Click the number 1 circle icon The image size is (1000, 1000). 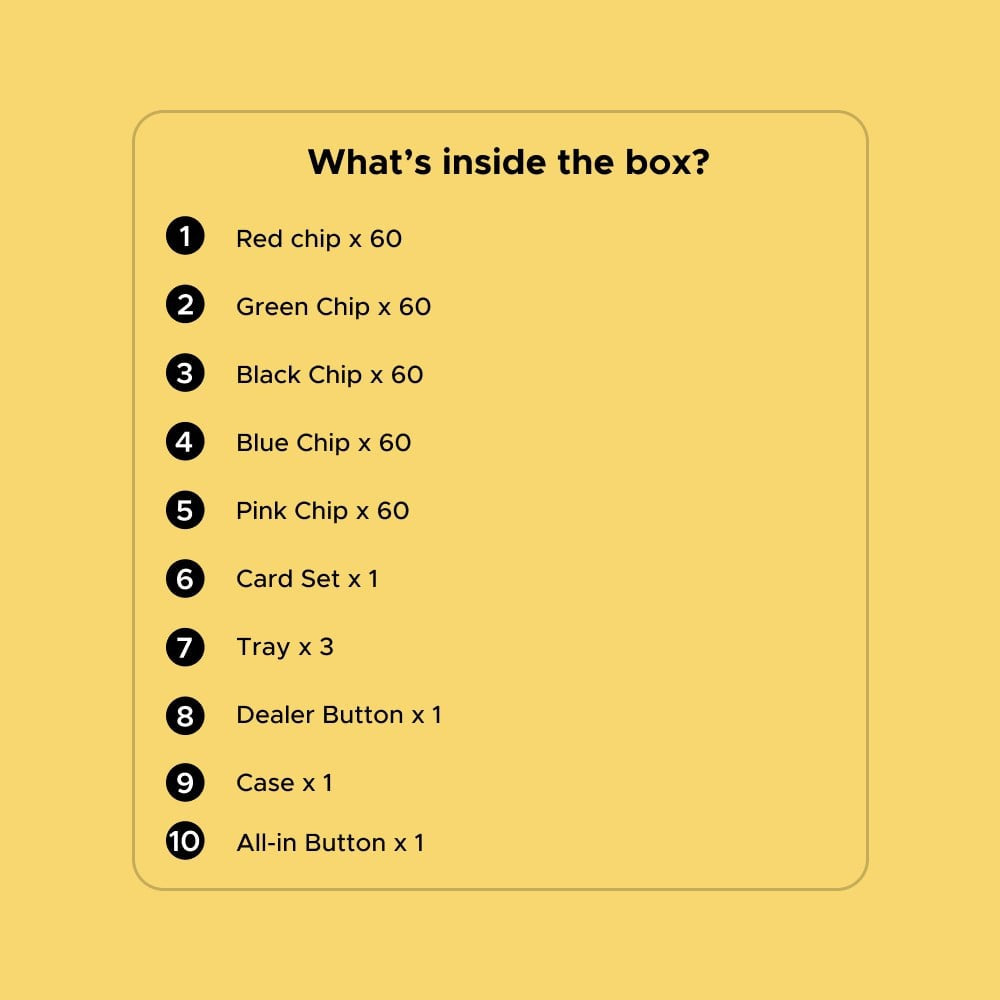pos(185,236)
